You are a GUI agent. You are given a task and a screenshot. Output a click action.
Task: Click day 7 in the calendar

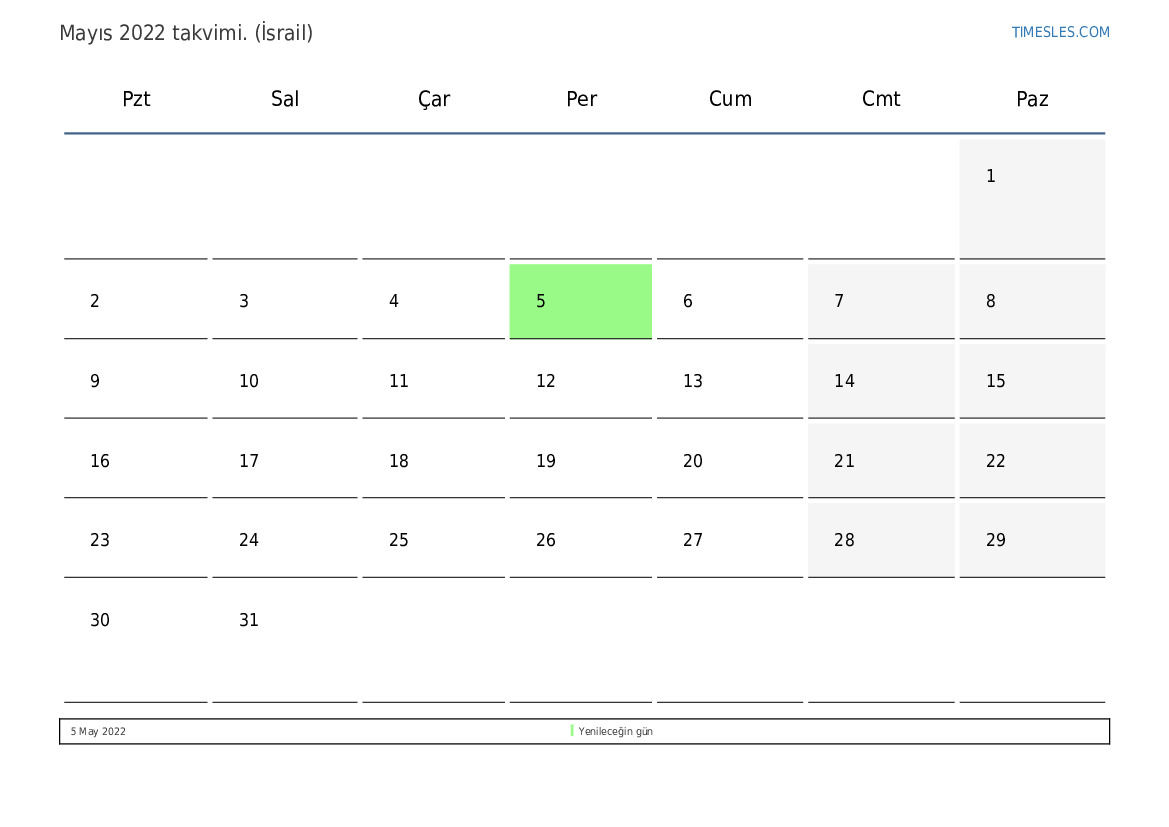click(x=881, y=301)
